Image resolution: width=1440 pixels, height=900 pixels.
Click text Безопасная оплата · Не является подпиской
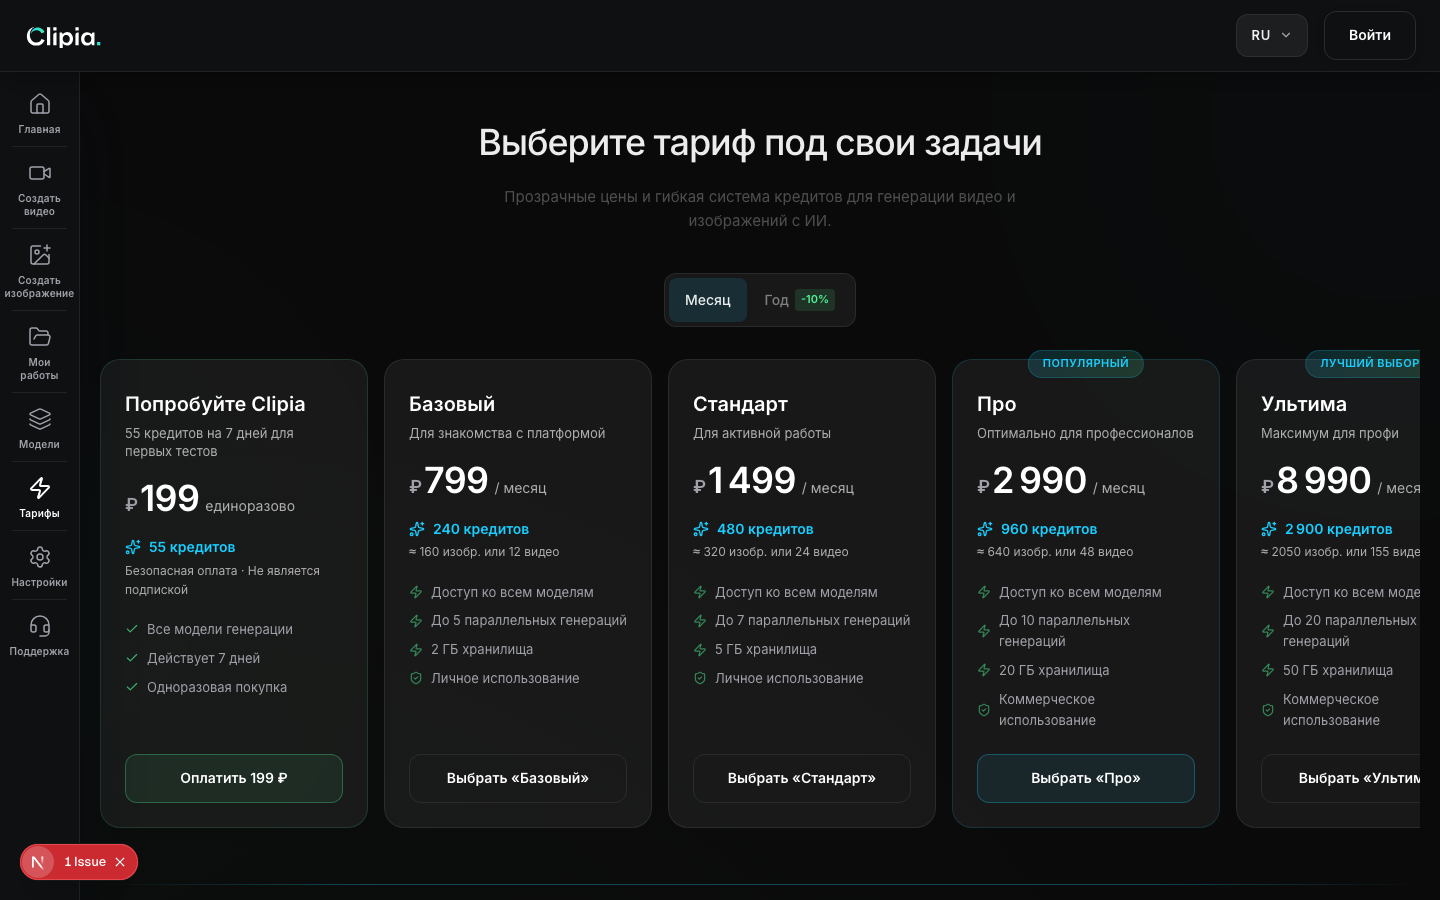coord(222,580)
